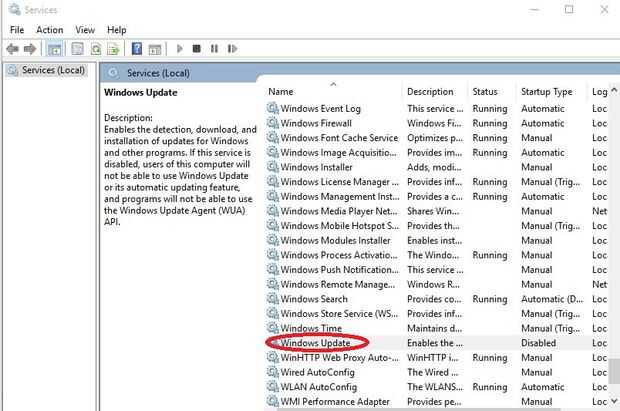Click the scroll up arrow of the services list
This screenshot has height=411, width=620.
614,90
